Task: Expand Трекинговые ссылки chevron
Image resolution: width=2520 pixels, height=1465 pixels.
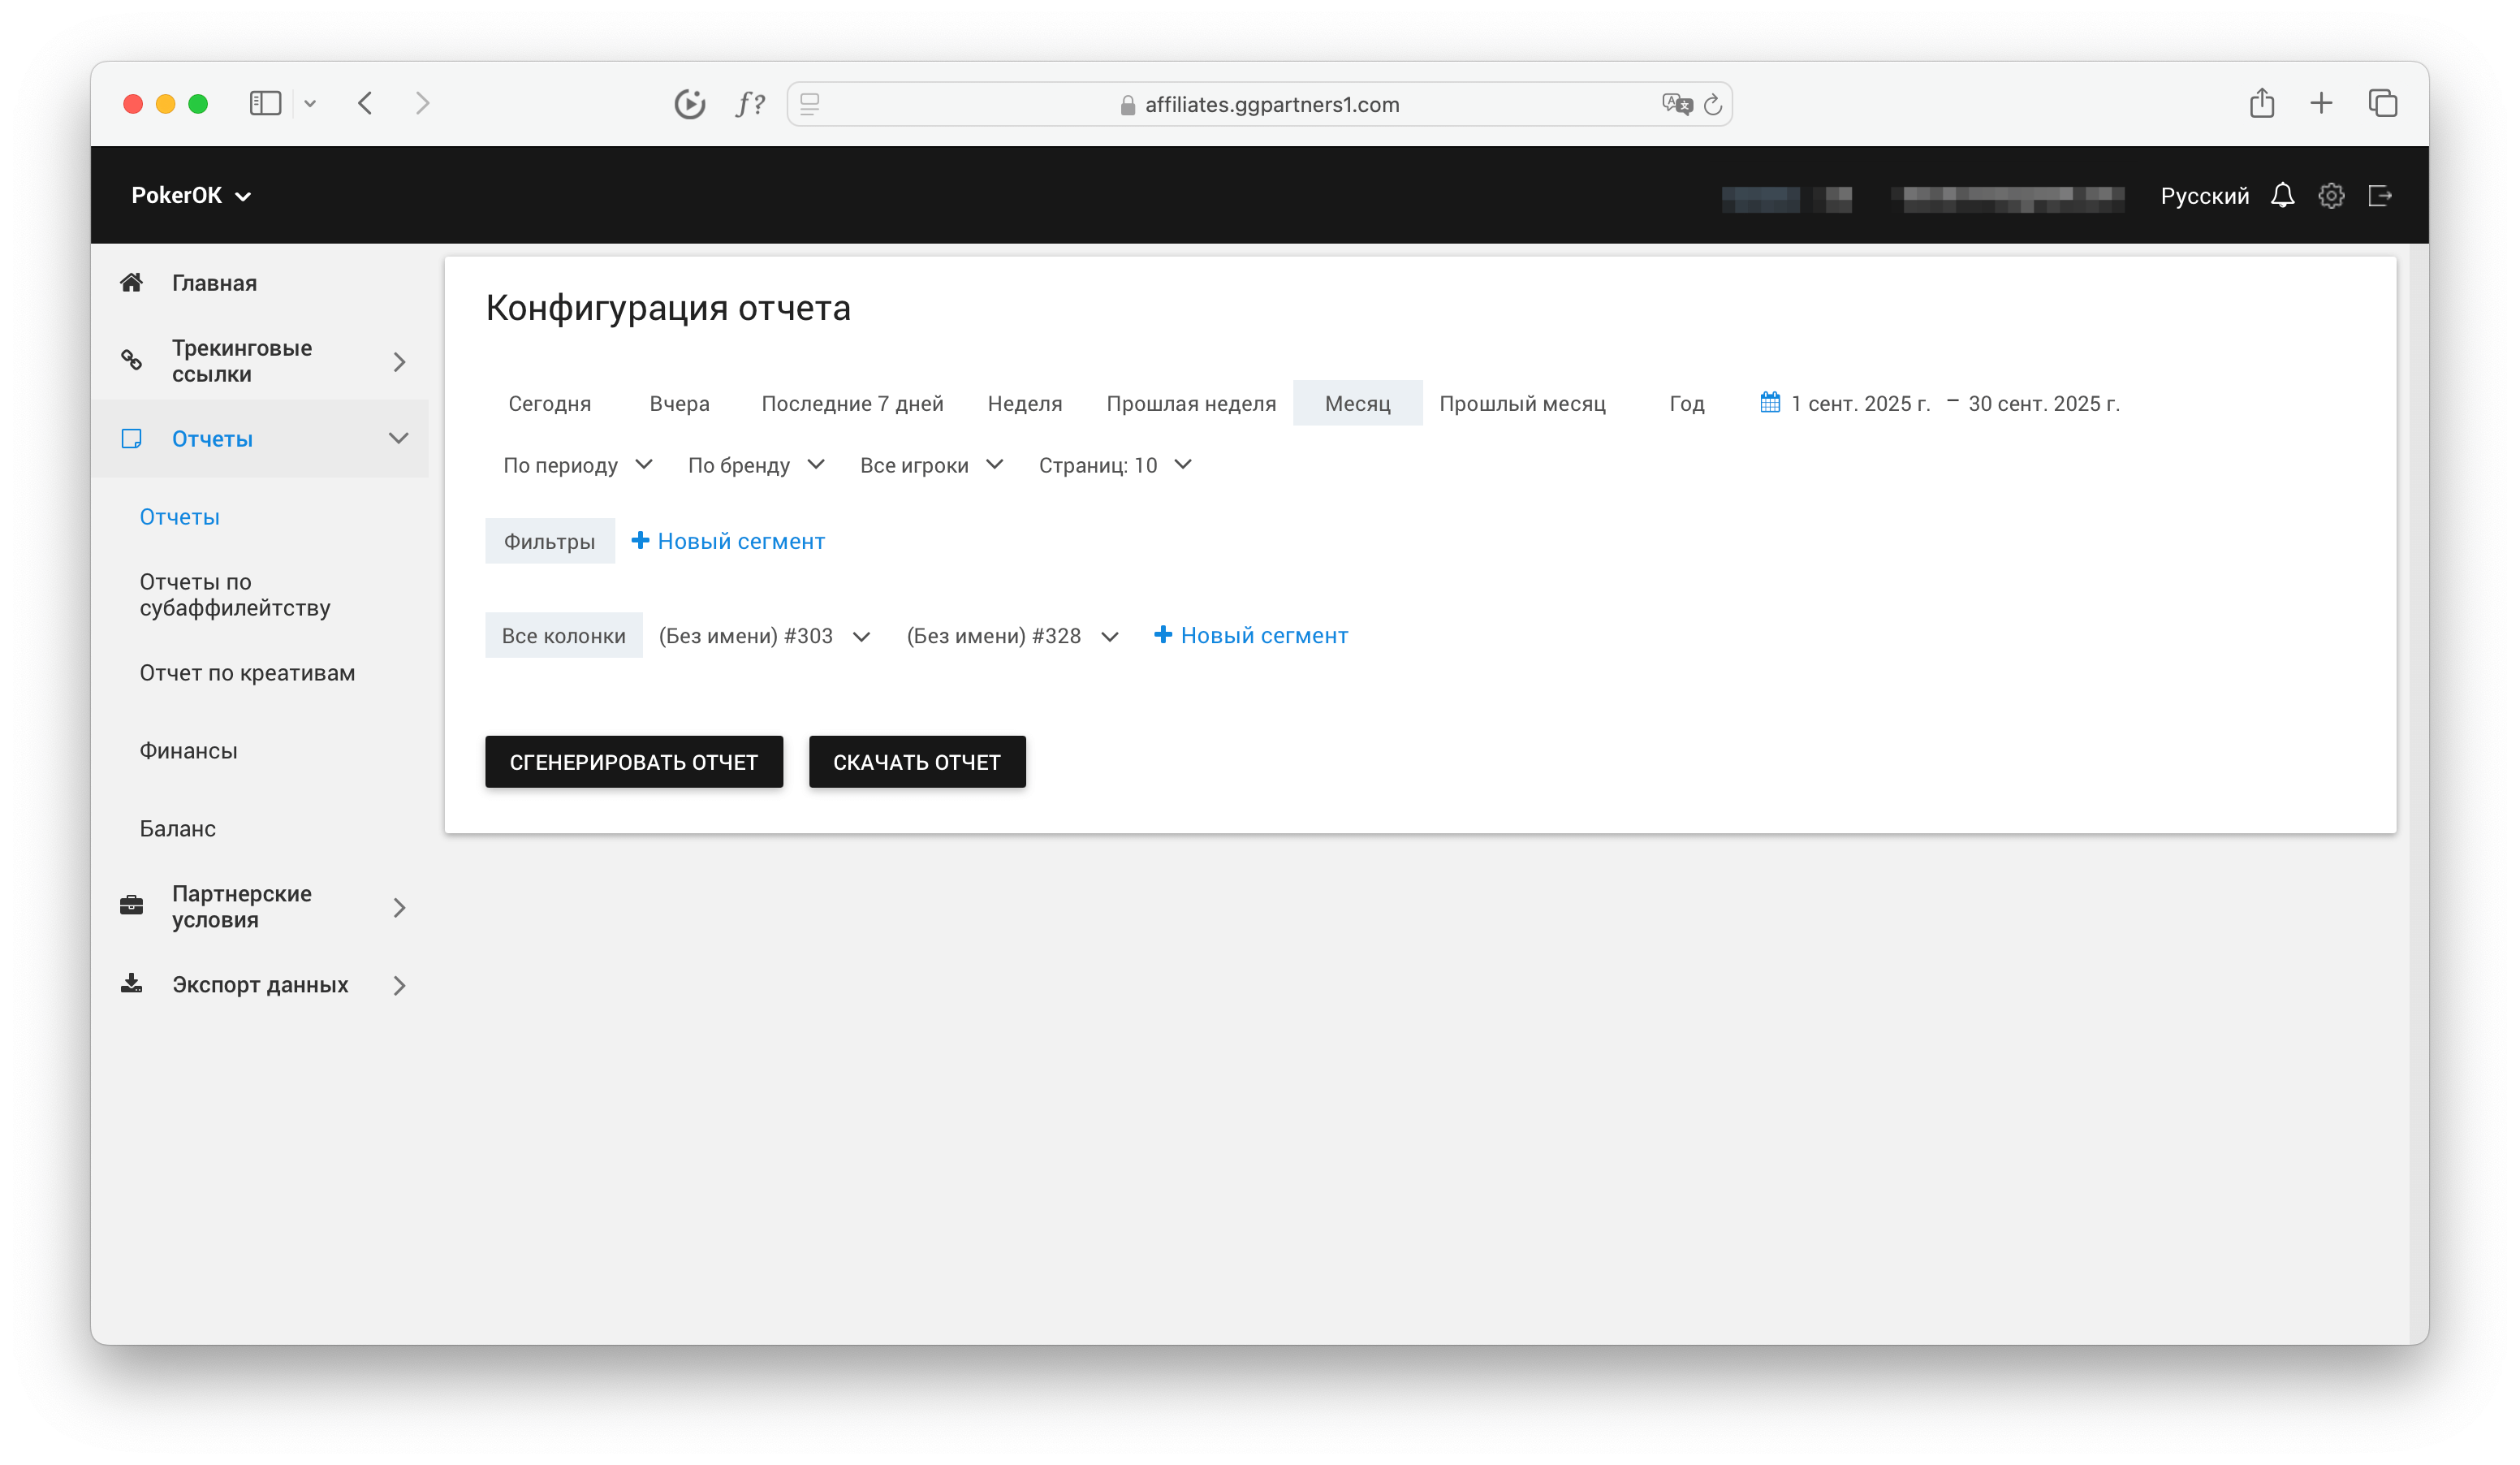Action: pyautogui.click(x=399, y=361)
